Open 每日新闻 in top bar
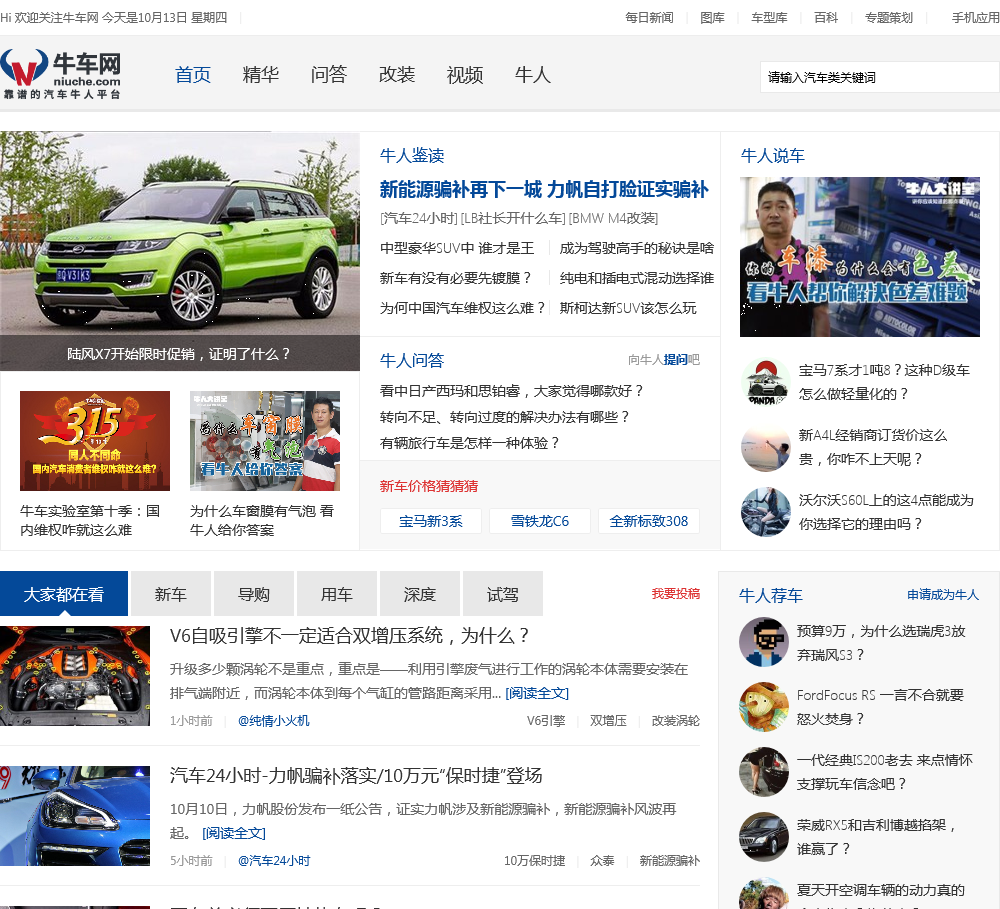 649,18
